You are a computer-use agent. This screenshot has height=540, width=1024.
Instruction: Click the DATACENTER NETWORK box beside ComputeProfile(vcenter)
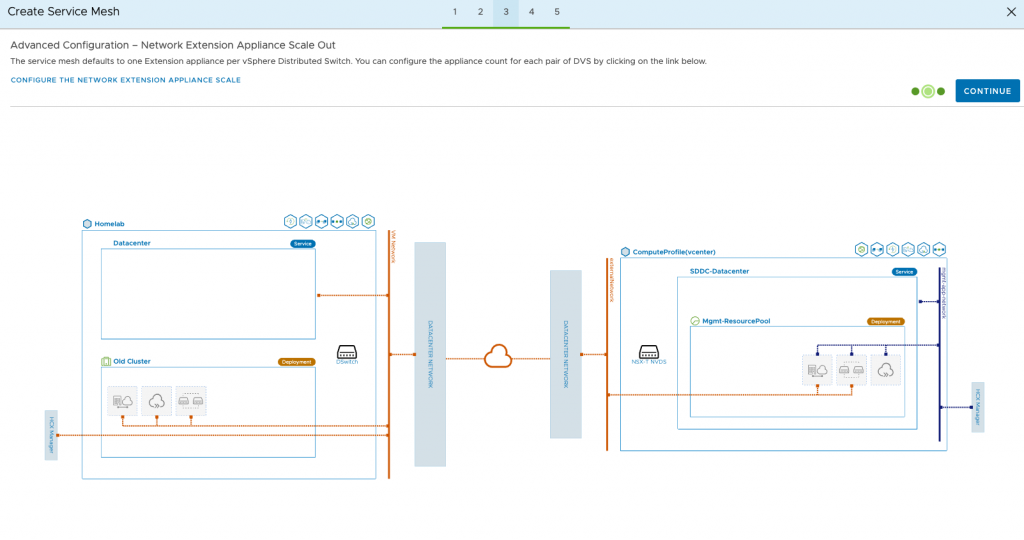[x=566, y=354]
